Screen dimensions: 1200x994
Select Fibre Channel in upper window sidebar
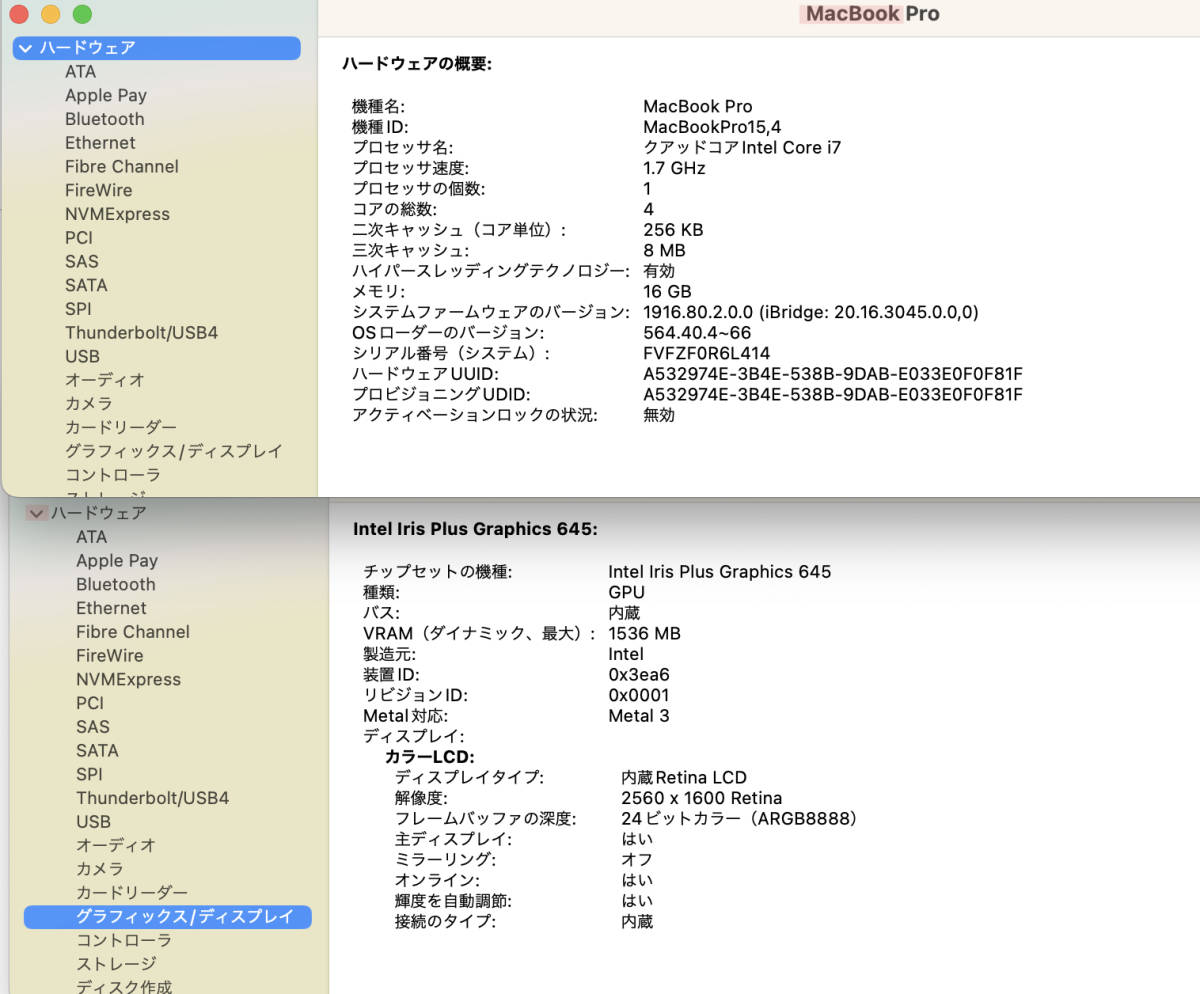(122, 167)
